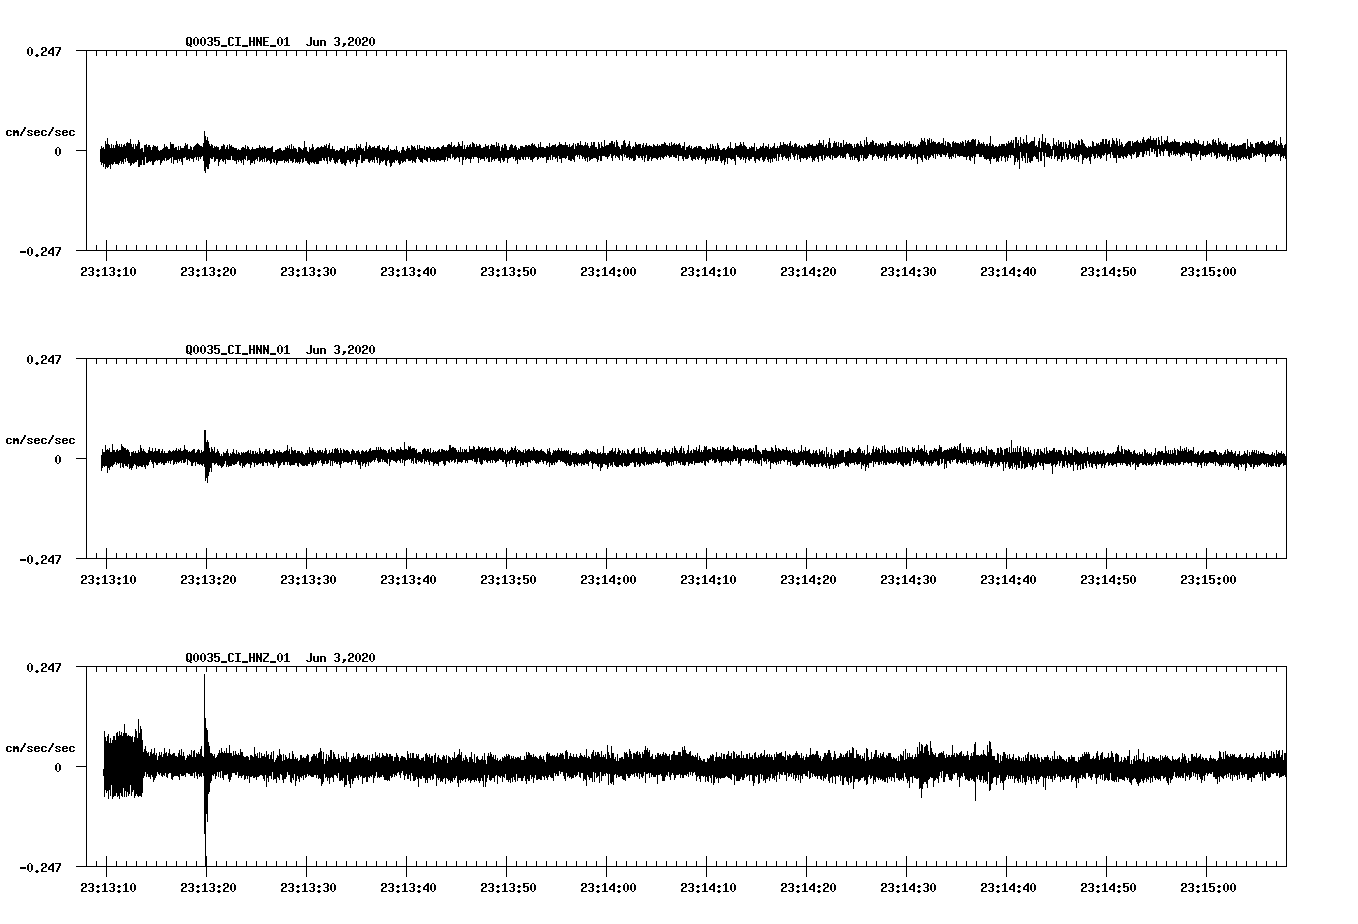The width and height of the screenshot is (1358, 924).
Task: Click the cm/sec/sec unit label on HNN plot
Action: click(x=40, y=440)
